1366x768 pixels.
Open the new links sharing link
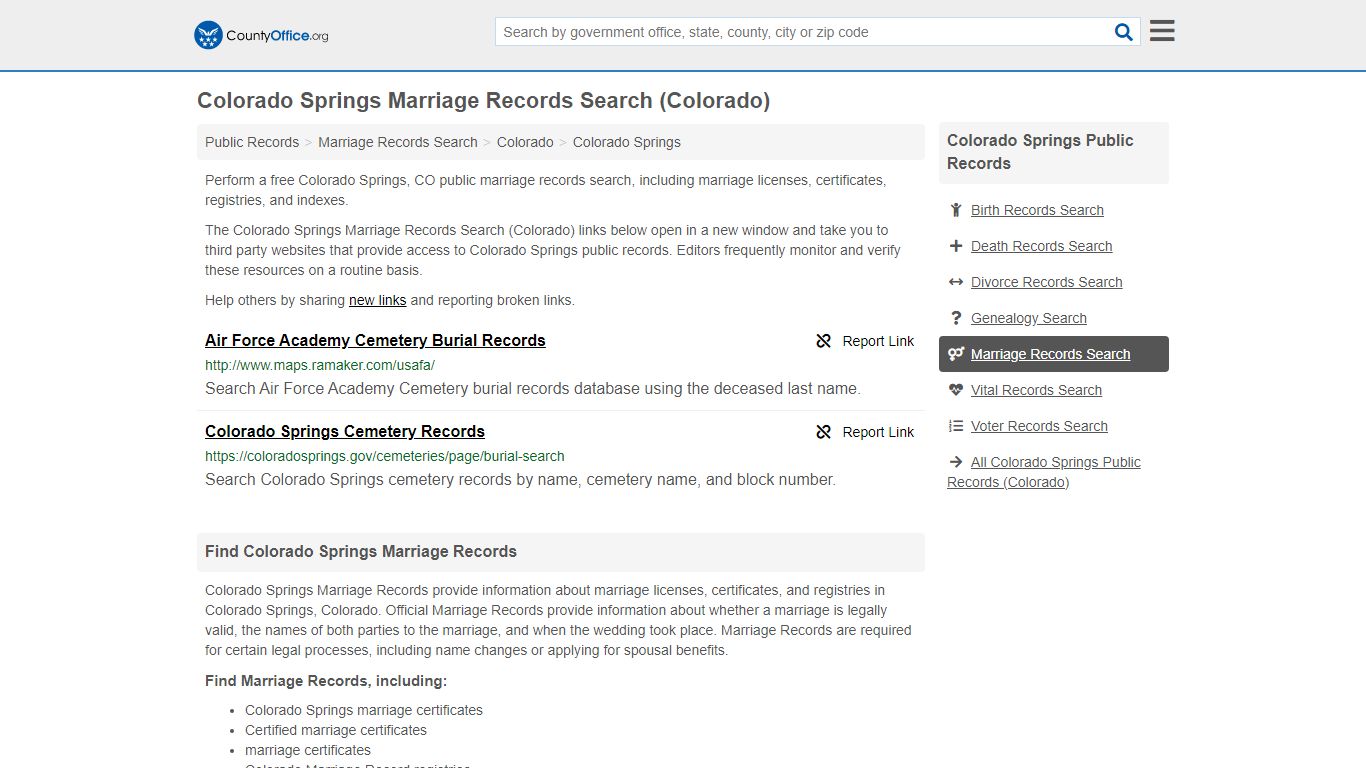click(x=377, y=300)
